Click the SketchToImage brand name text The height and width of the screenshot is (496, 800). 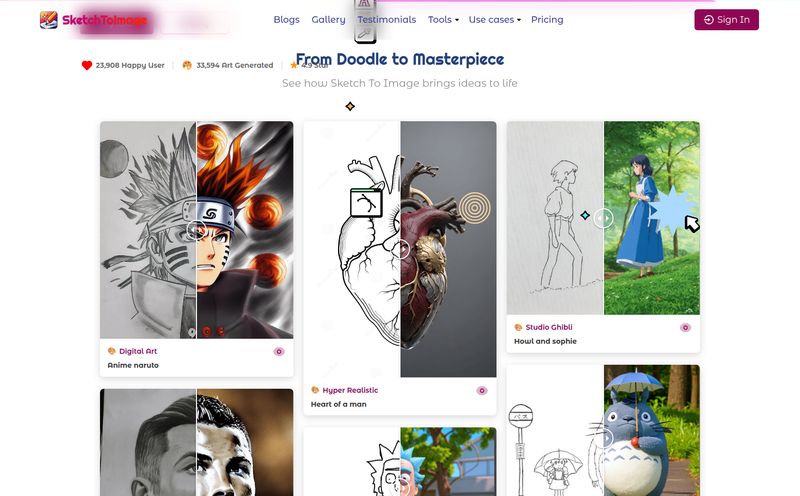pyautogui.click(x=105, y=20)
